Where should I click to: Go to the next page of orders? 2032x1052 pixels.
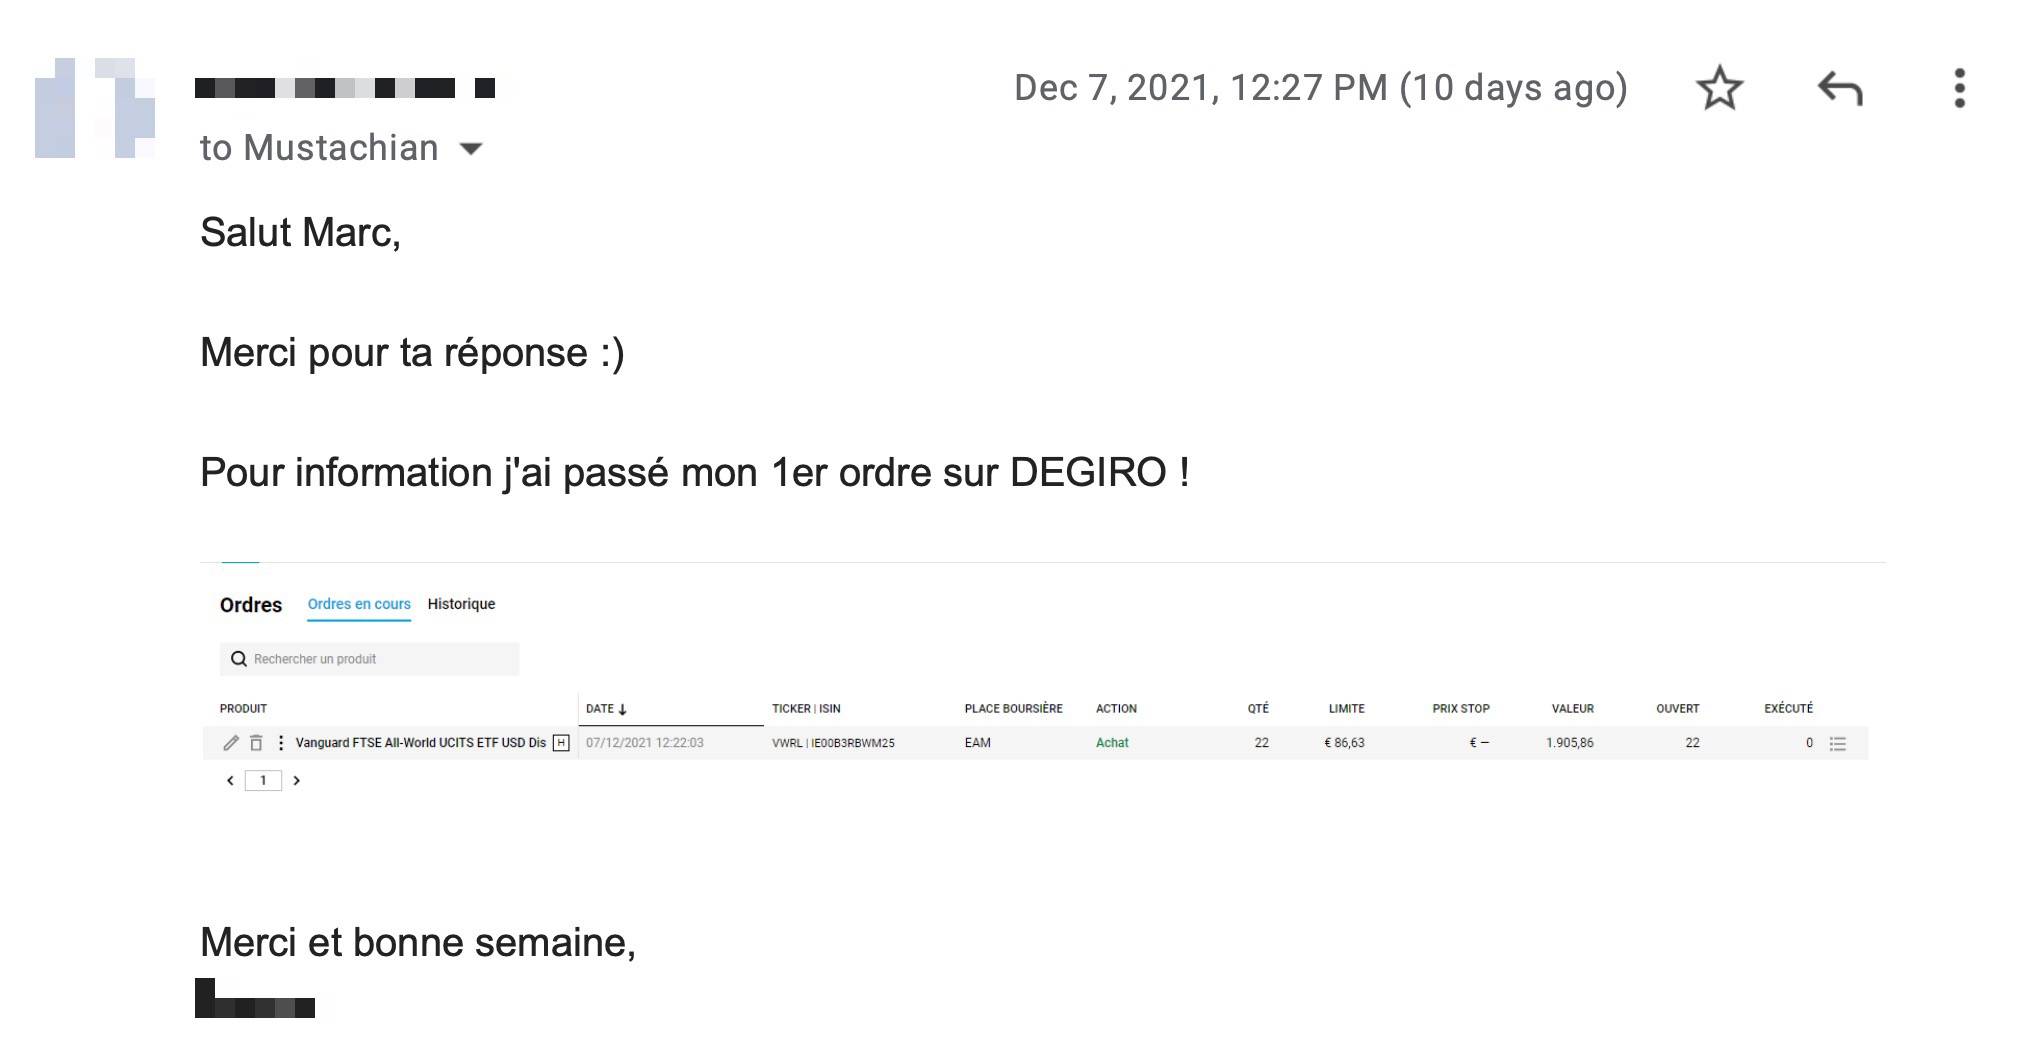[x=296, y=781]
